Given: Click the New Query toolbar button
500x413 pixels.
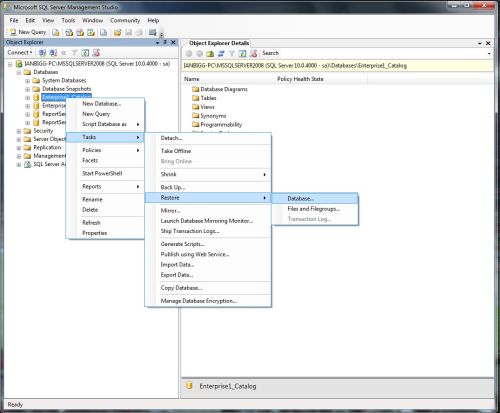Looking at the screenshot, I should 28,32.
